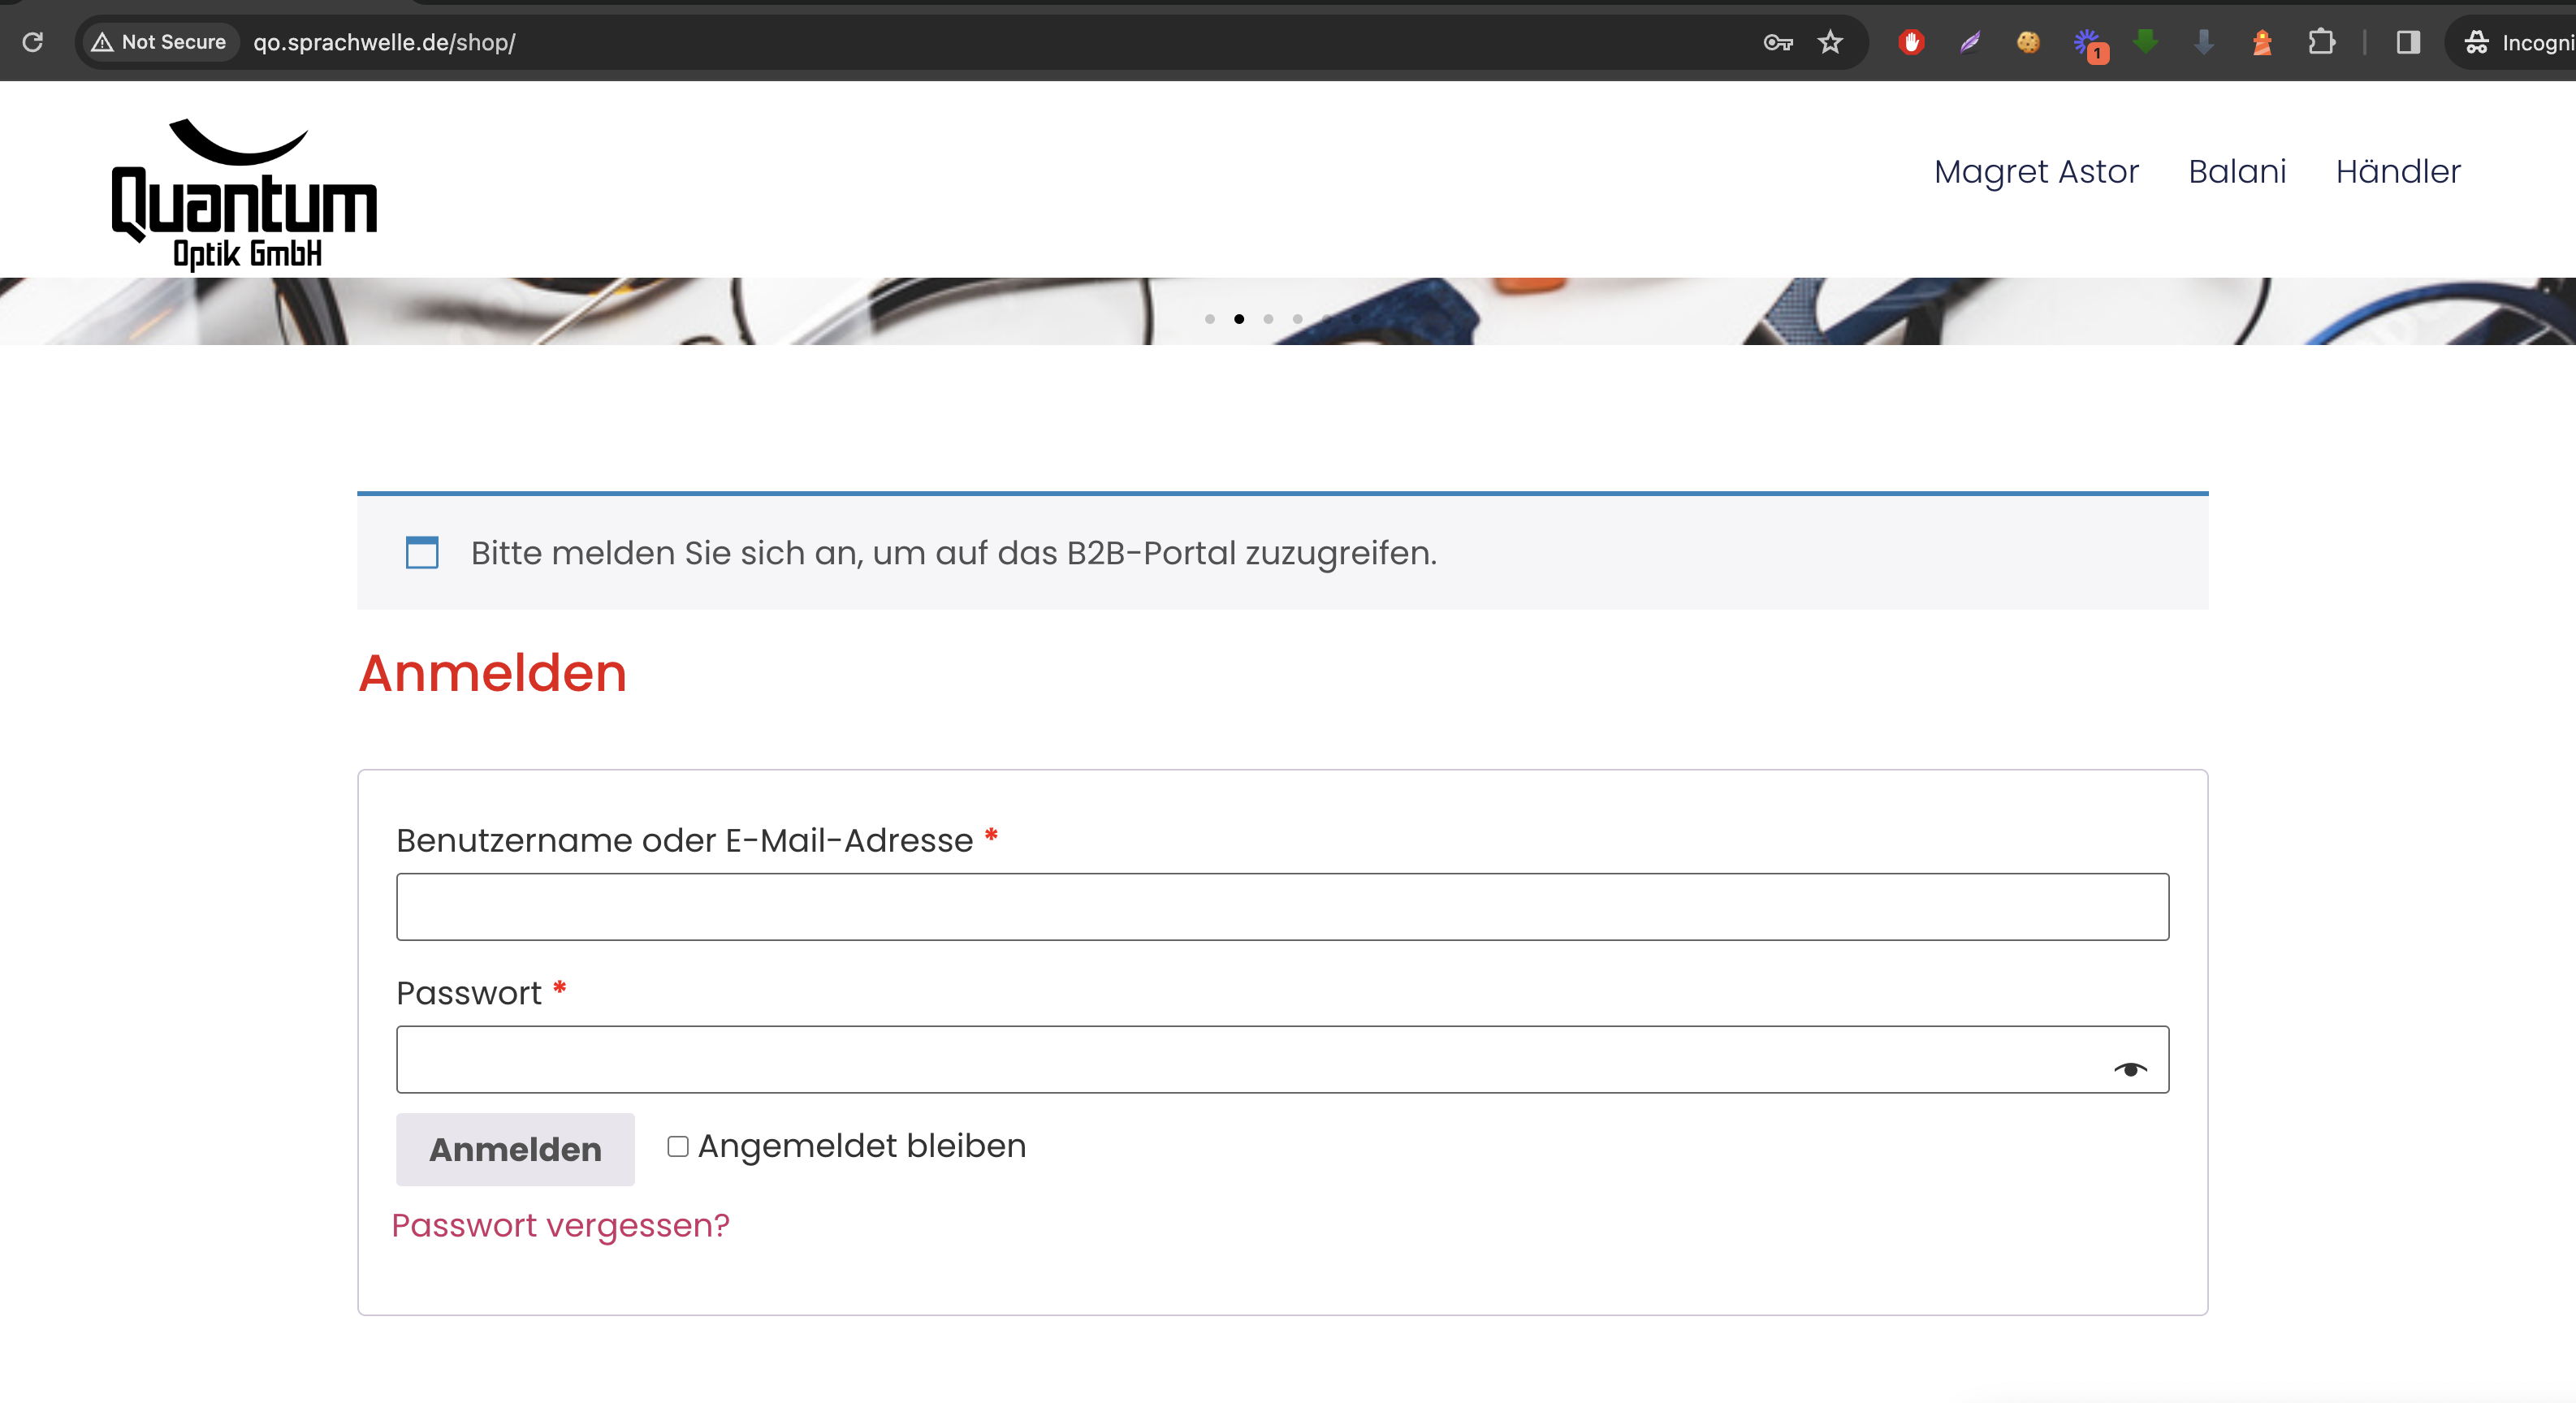
Task: Click the text 'Bitte melden Sie sich an'
Action: point(667,553)
